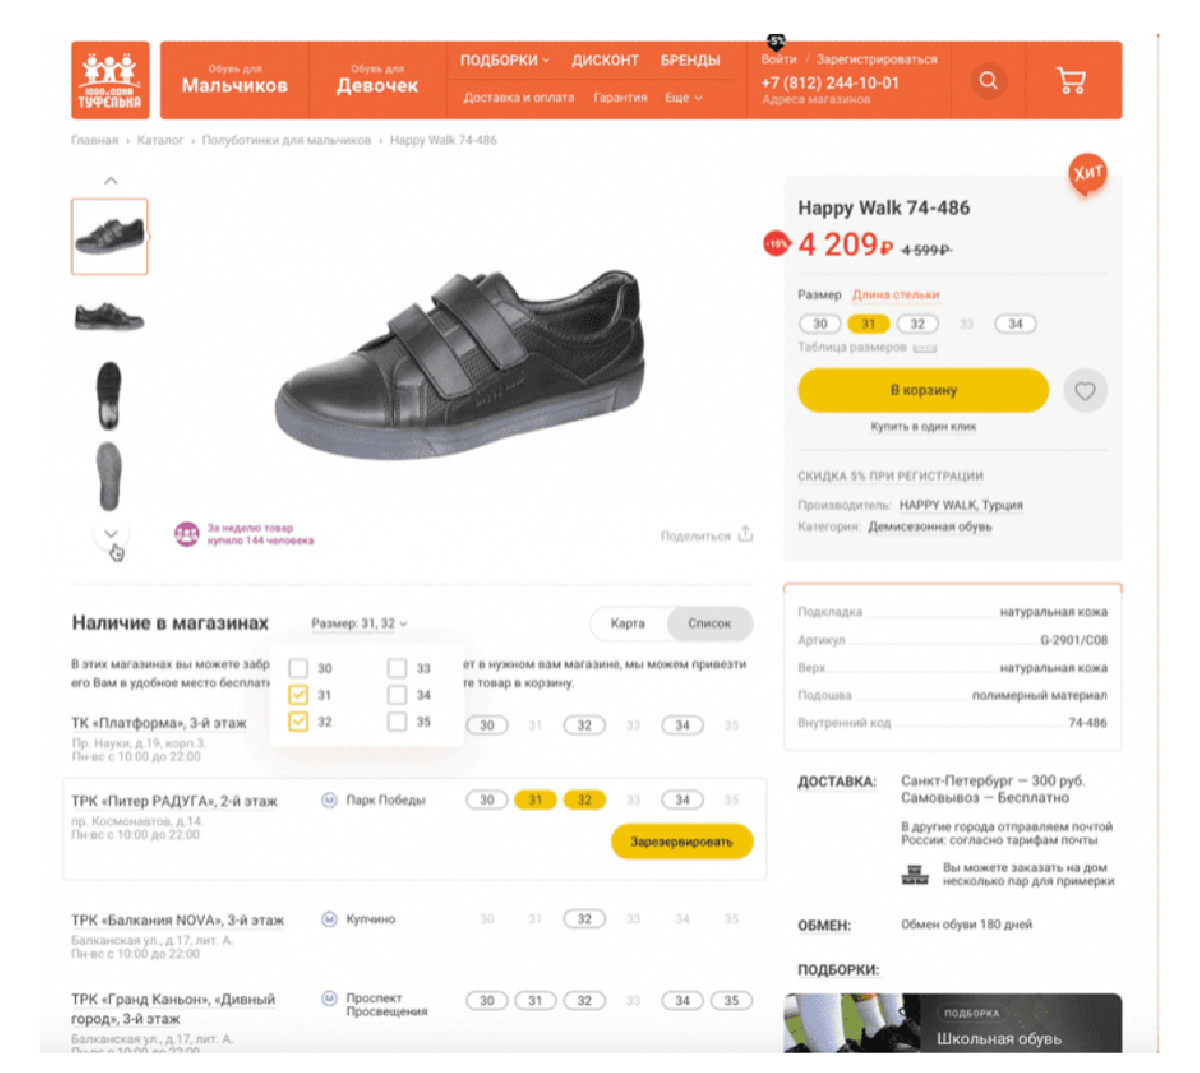The image size is (1200, 1073).
Task: Expand the Еще menu in header
Action: point(684,98)
